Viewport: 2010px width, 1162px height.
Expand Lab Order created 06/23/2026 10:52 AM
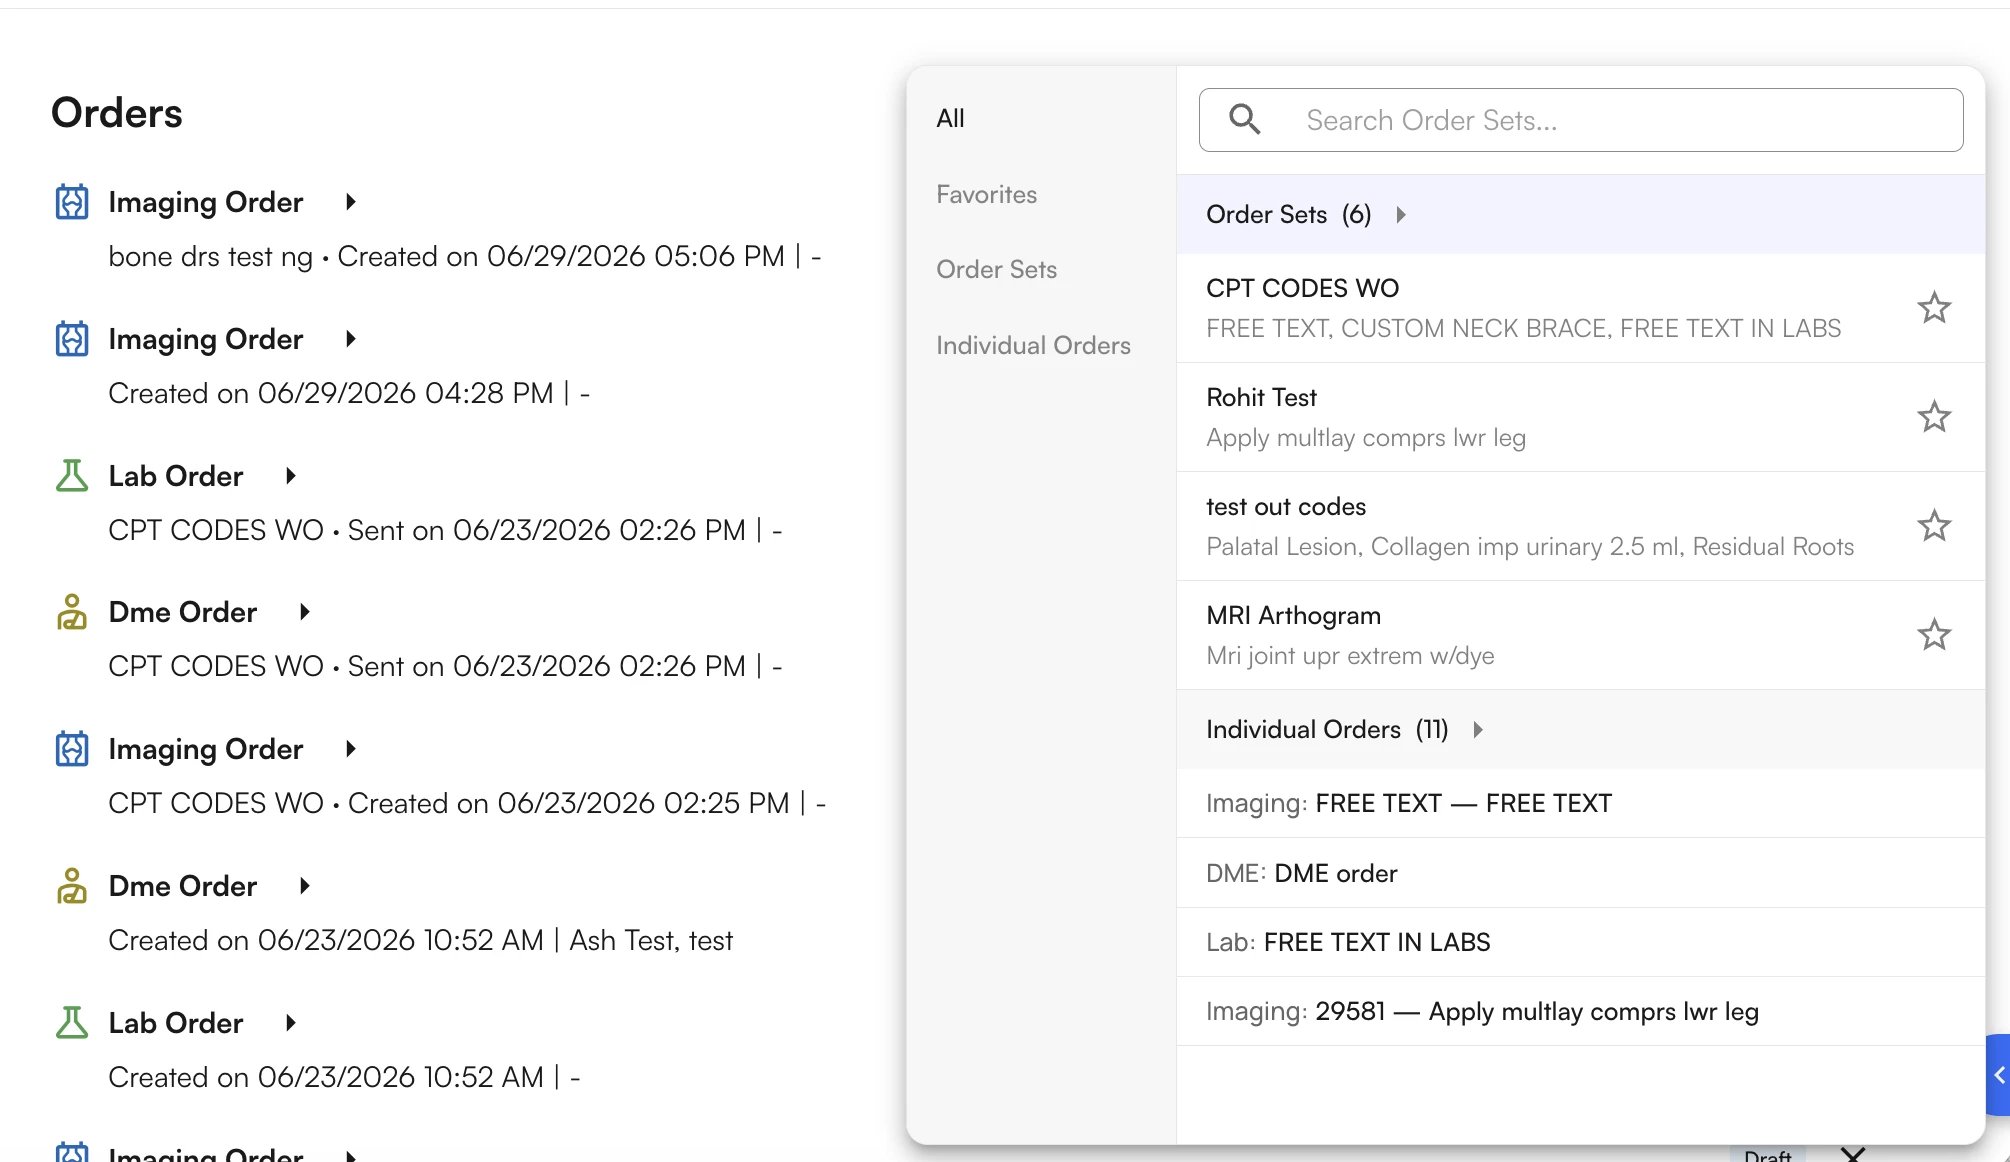(290, 1023)
